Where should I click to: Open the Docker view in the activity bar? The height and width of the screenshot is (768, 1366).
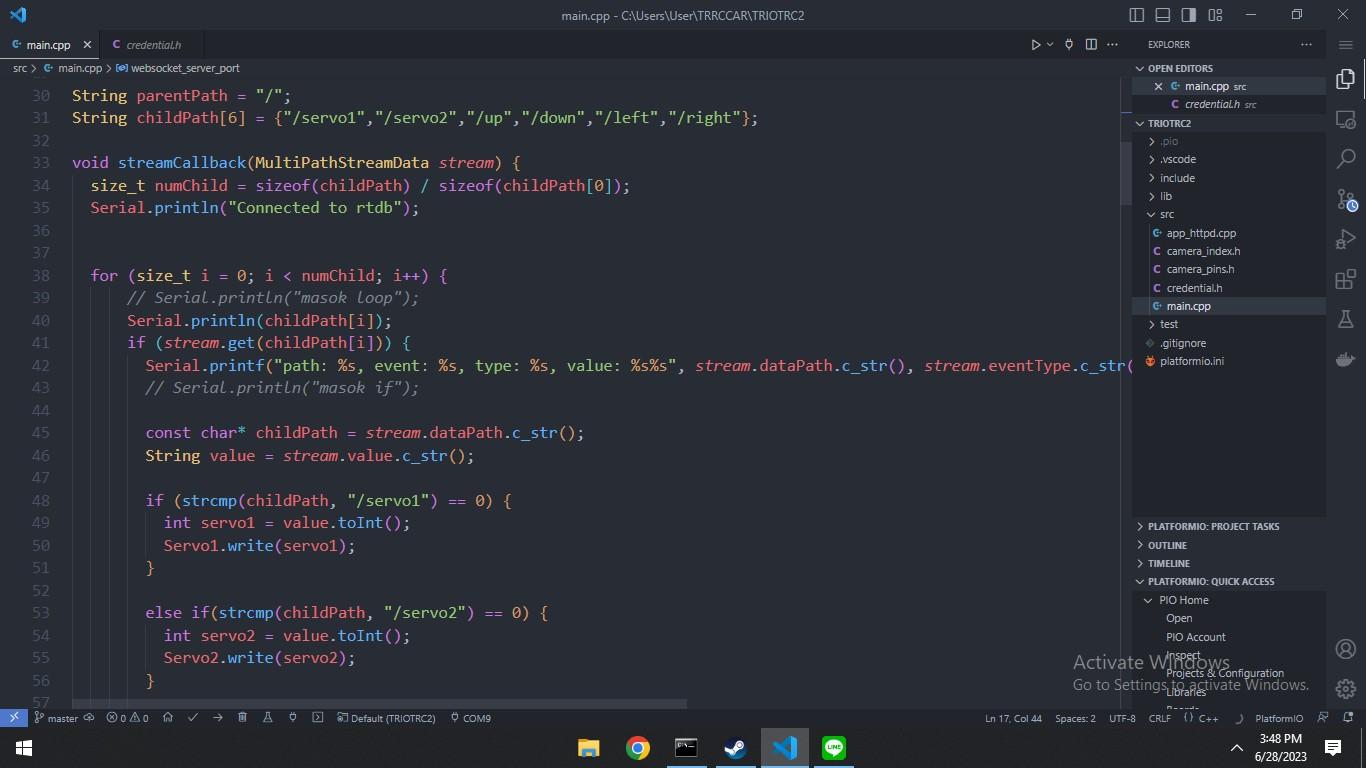pos(1346,359)
